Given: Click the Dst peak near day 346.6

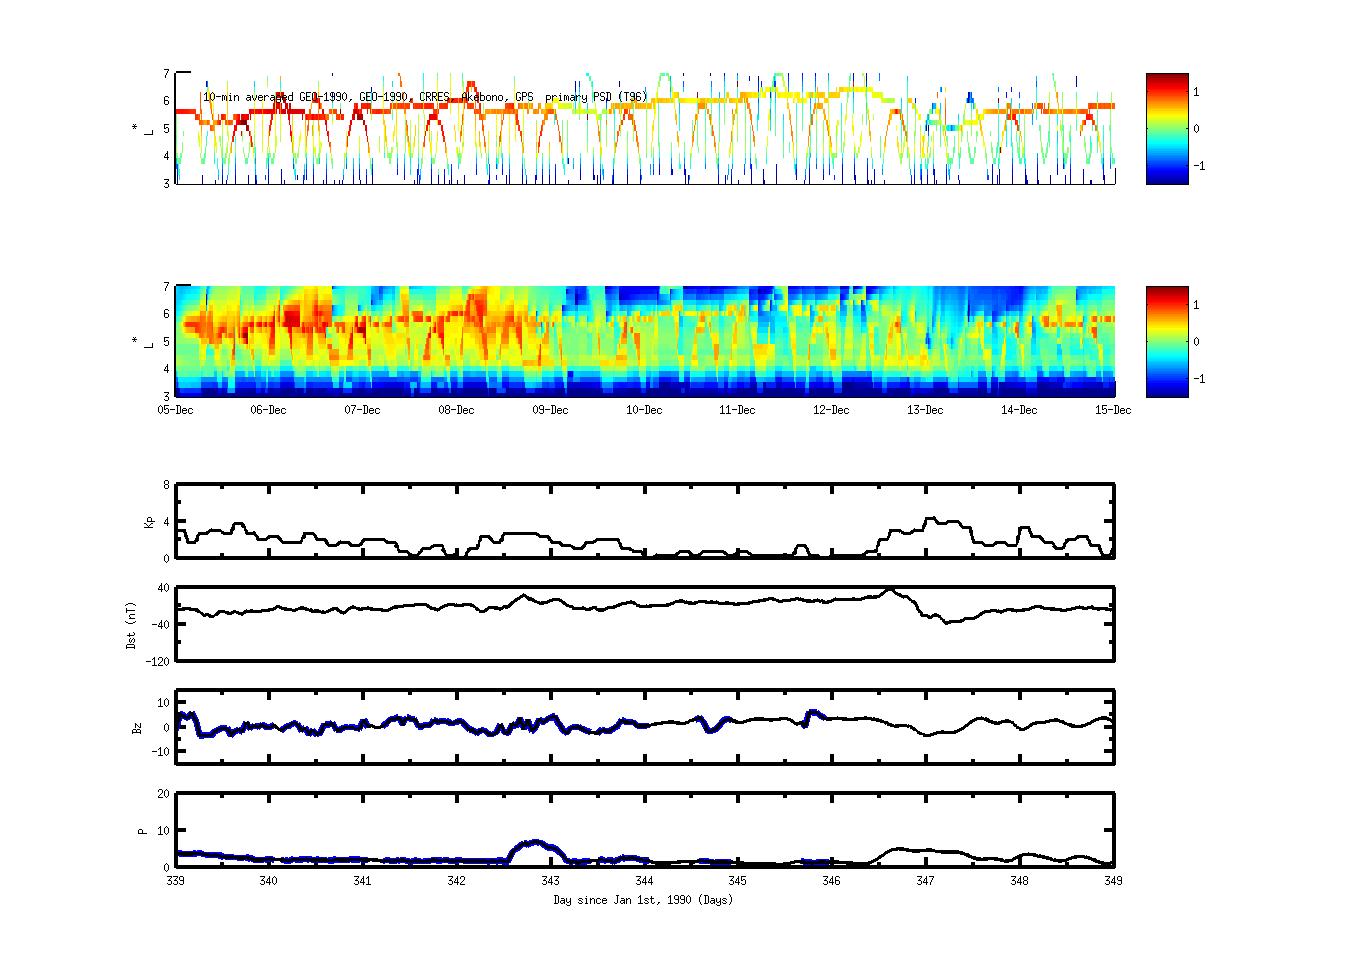Looking at the screenshot, I should pos(891,591).
